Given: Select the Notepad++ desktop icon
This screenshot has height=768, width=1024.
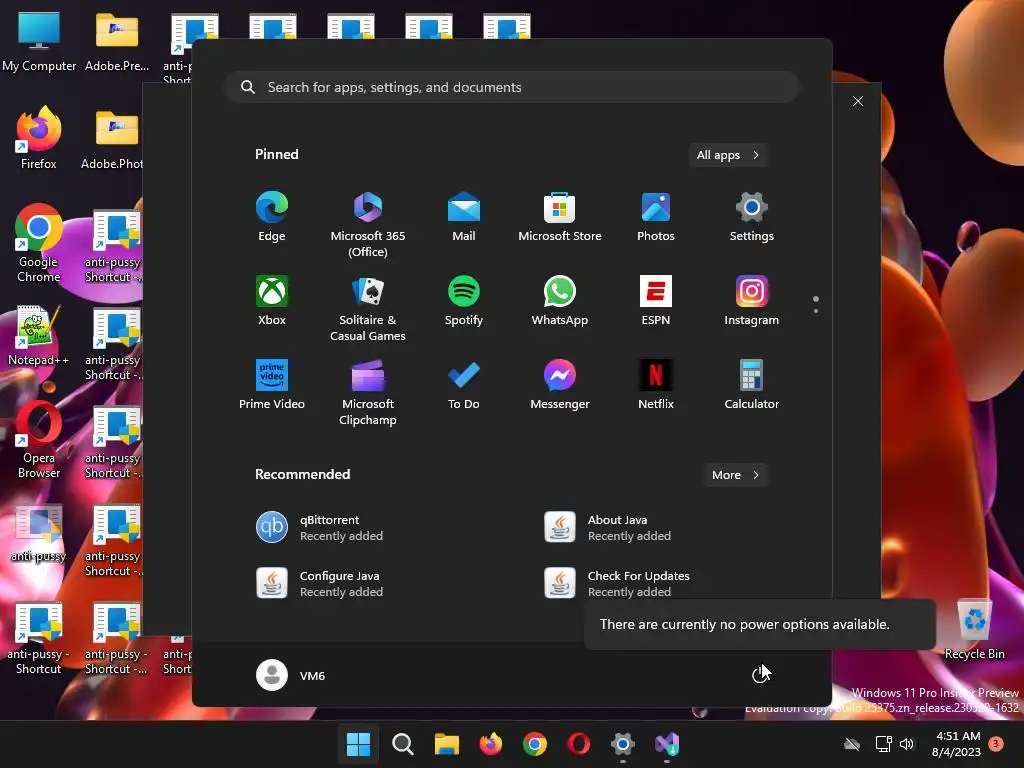Looking at the screenshot, I should [39, 336].
